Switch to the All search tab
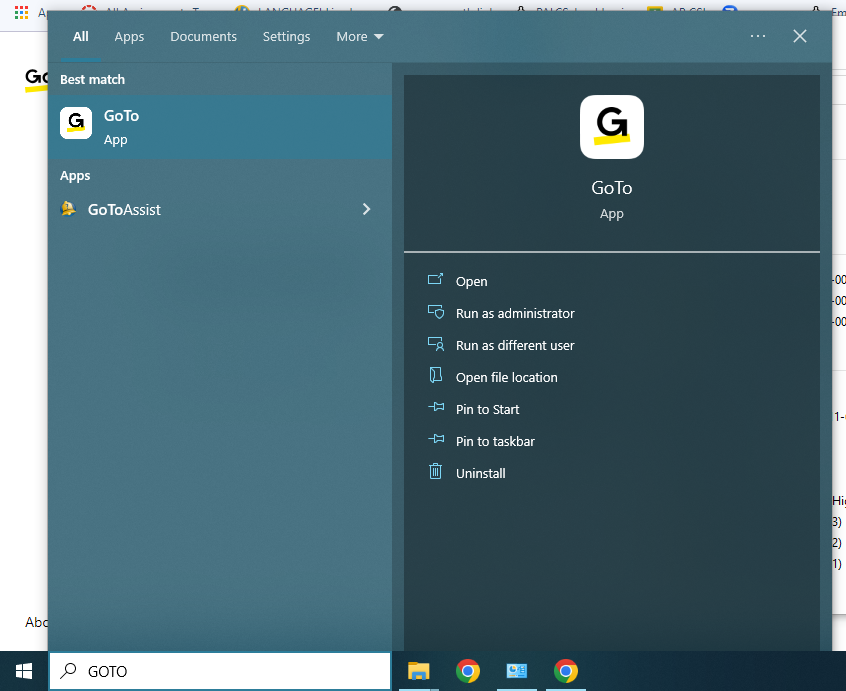 pyautogui.click(x=80, y=37)
